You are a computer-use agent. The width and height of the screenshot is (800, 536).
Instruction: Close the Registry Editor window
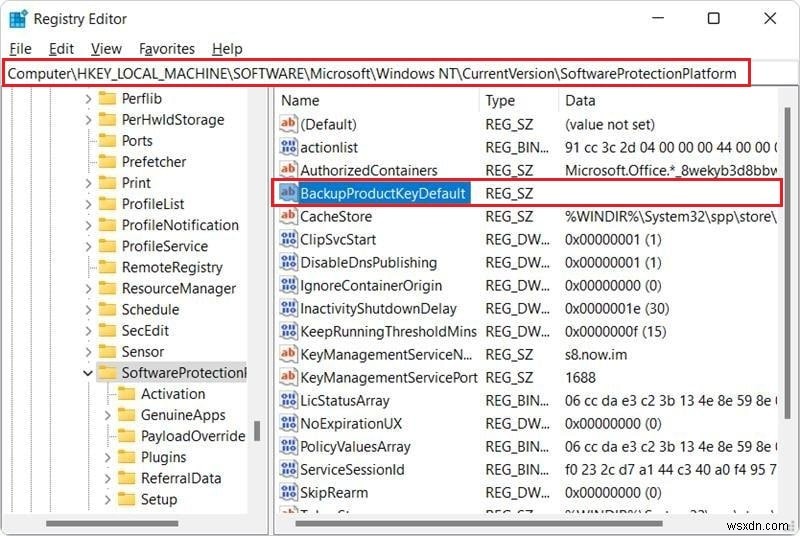coord(770,19)
